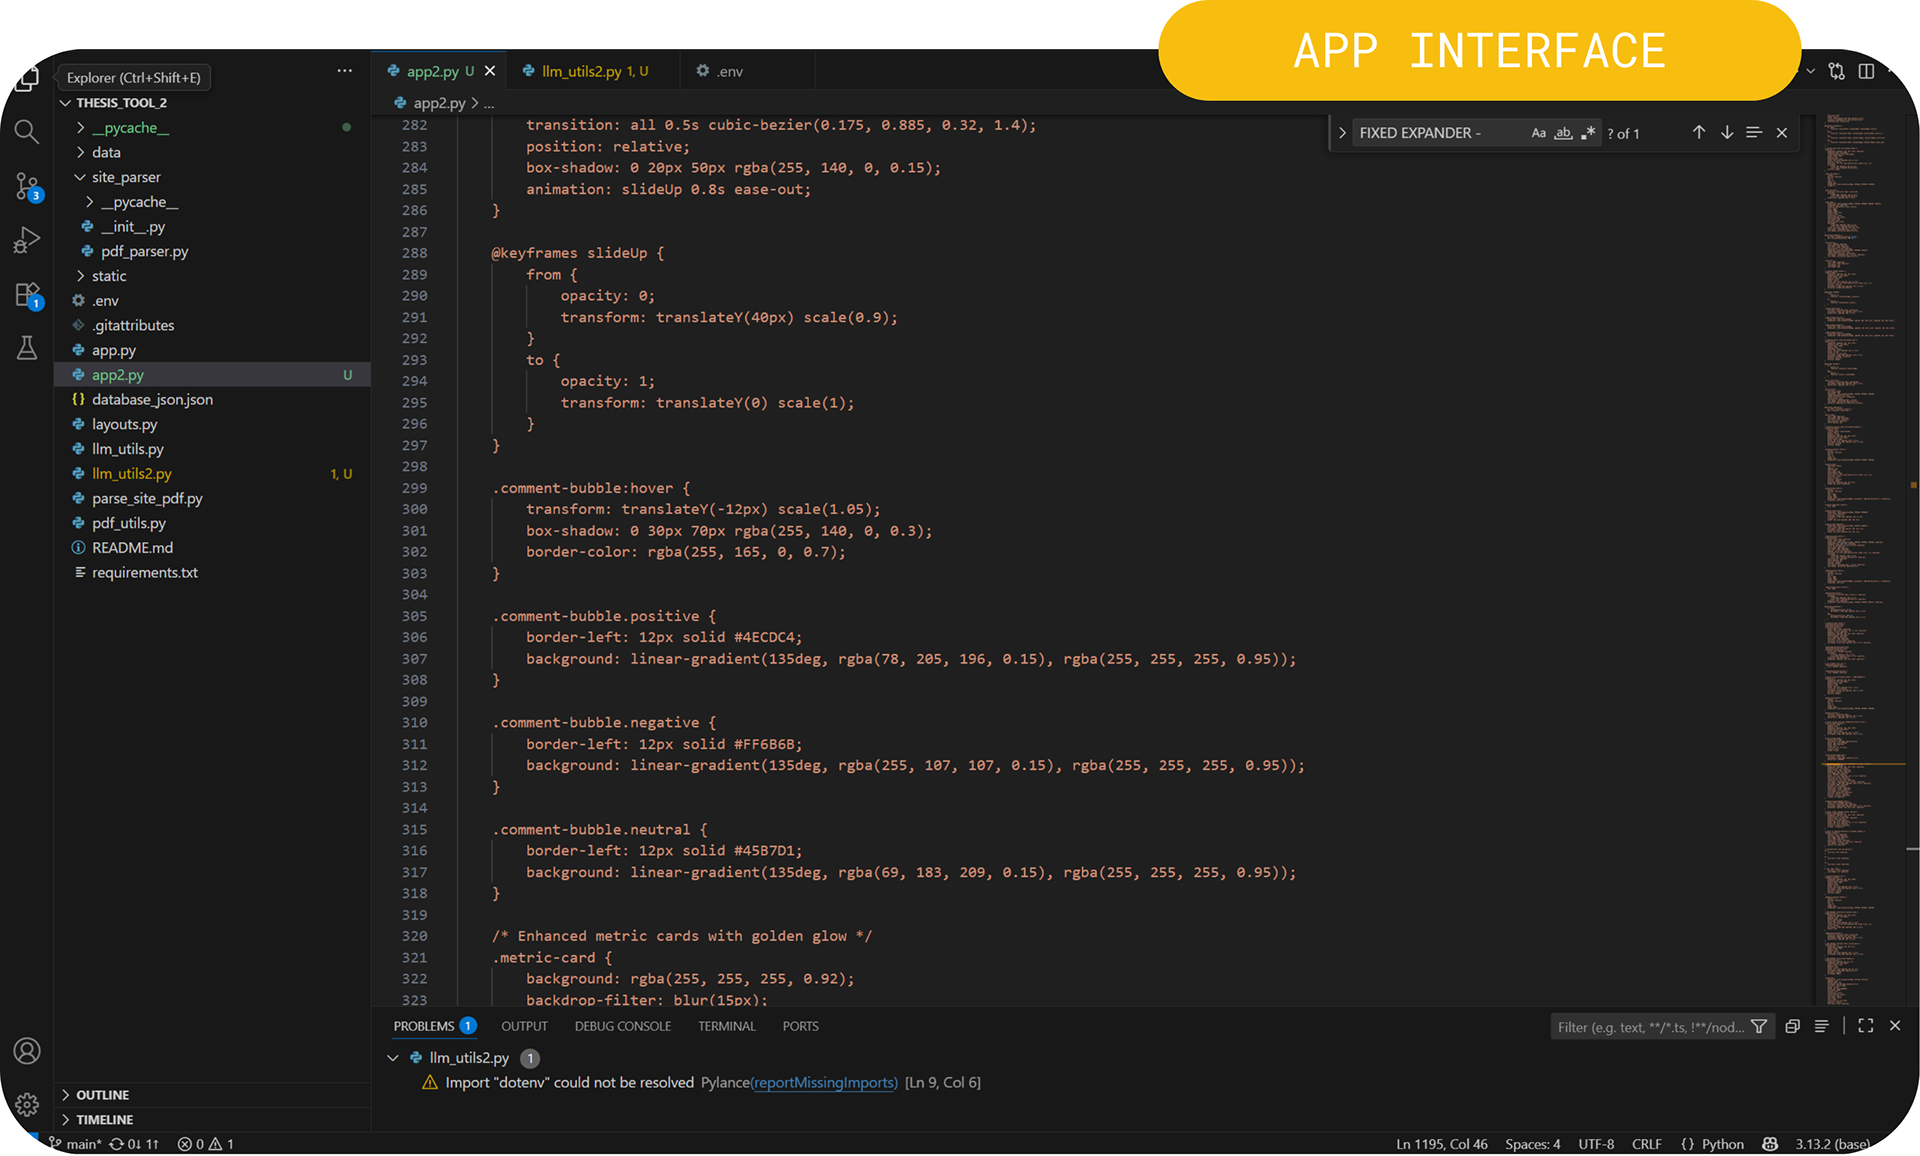
Task: Switch to the TERMINAL panel tab
Action: [x=726, y=1026]
